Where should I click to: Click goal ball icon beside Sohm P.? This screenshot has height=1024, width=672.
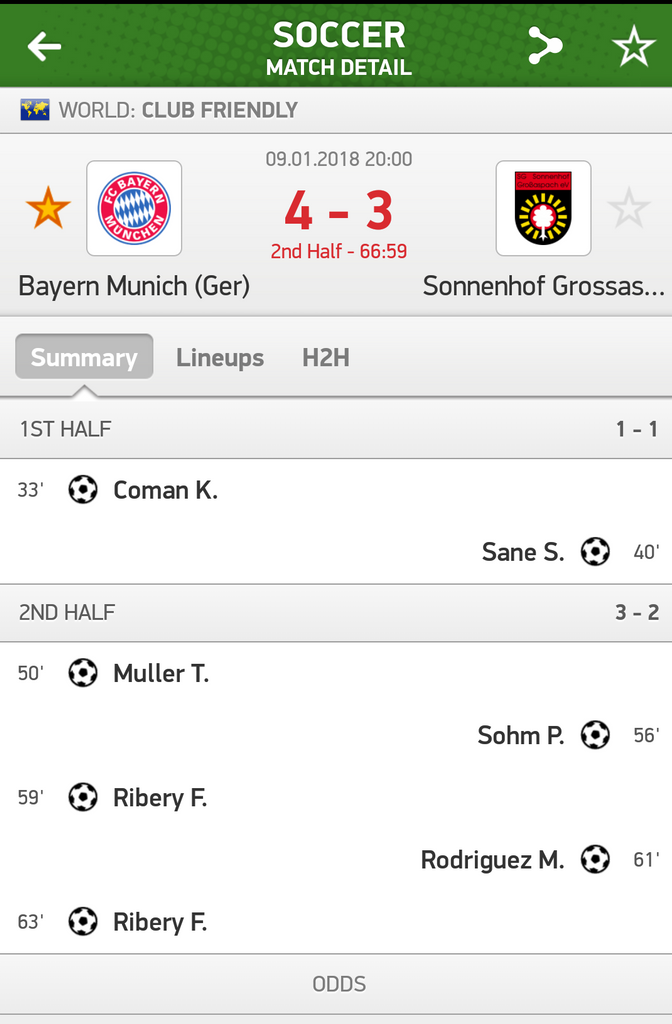(595, 735)
